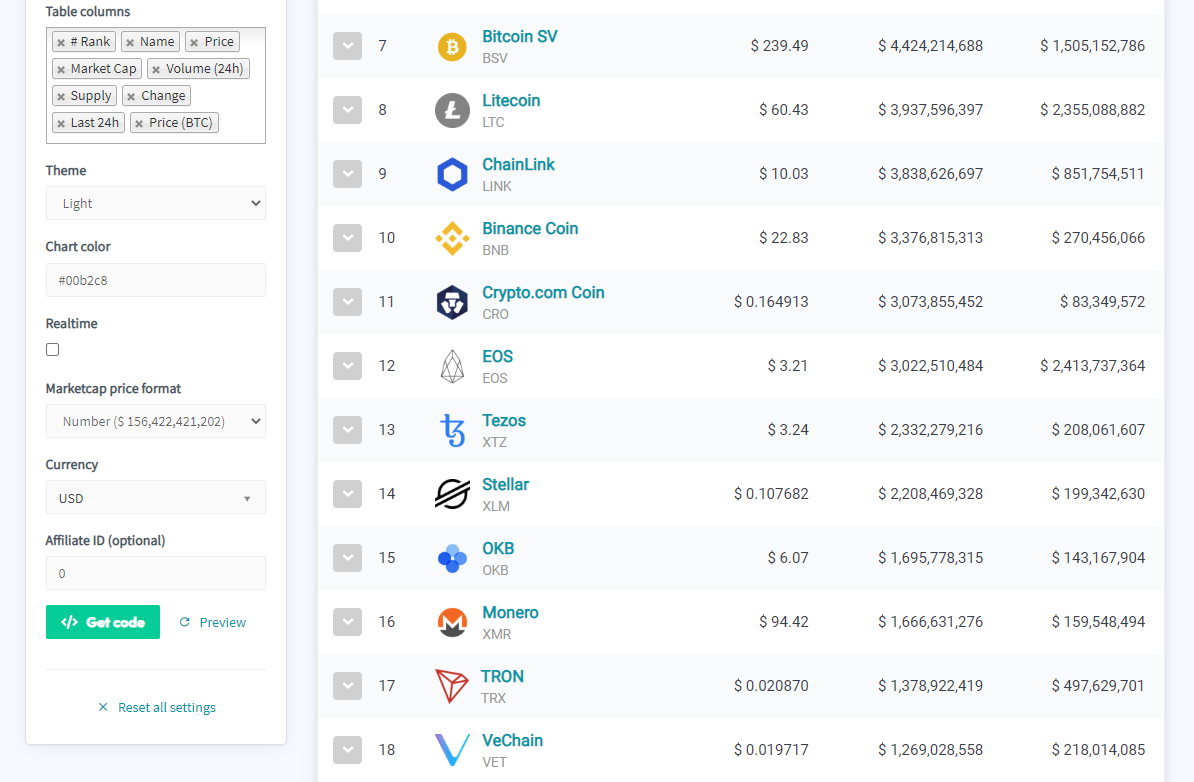Open the Marketcap price format dropdown

click(155, 421)
